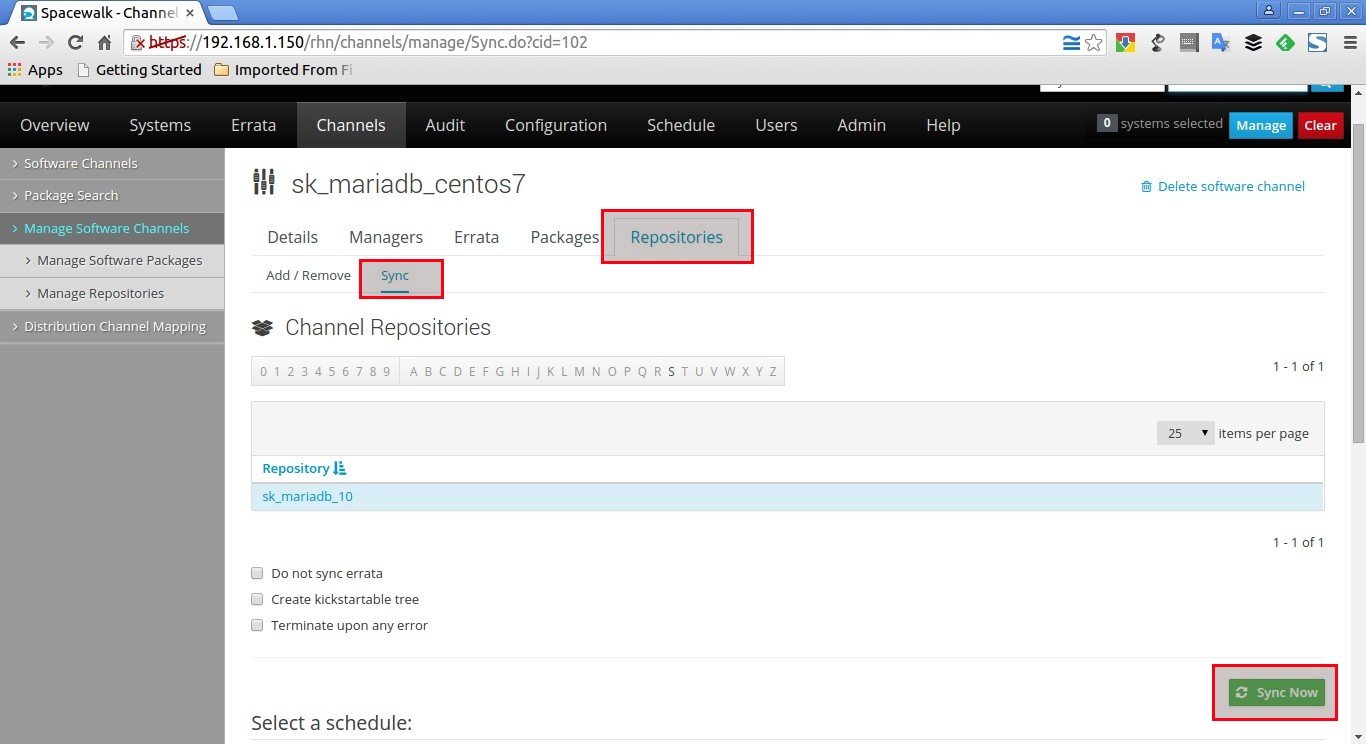
Task: Sort repositories using the Repository sort icon
Action: (340, 468)
